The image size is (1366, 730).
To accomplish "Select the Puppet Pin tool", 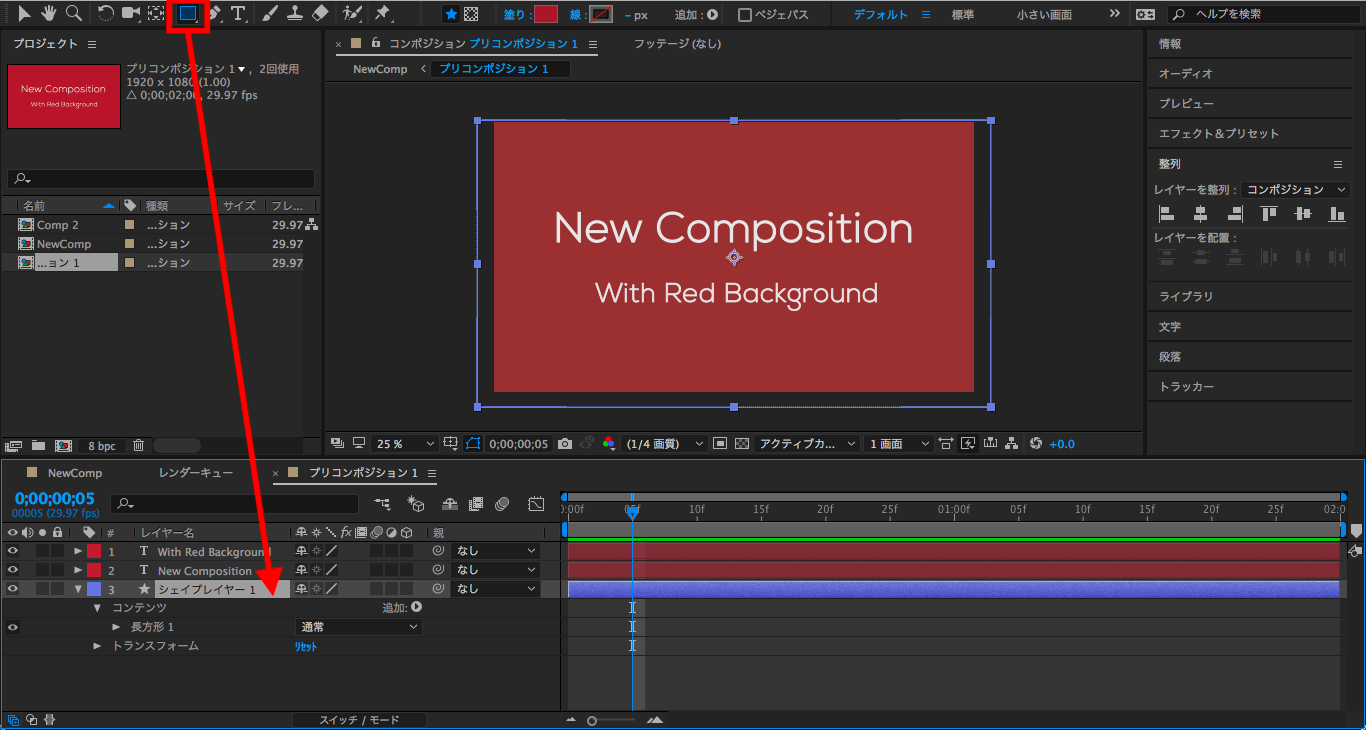I will (382, 14).
